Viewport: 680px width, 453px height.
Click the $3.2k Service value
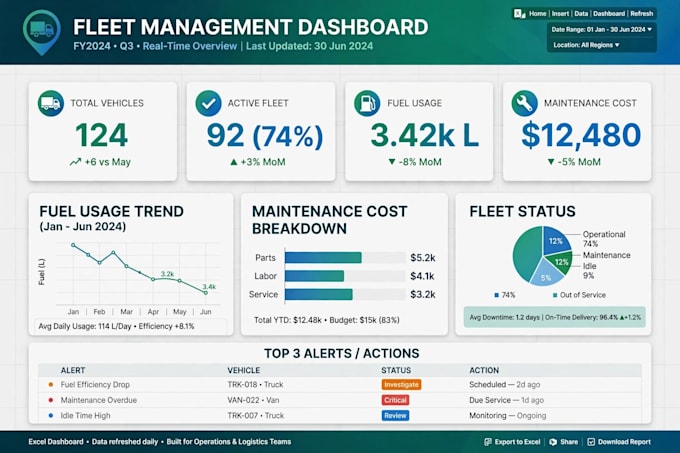click(x=423, y=294)
